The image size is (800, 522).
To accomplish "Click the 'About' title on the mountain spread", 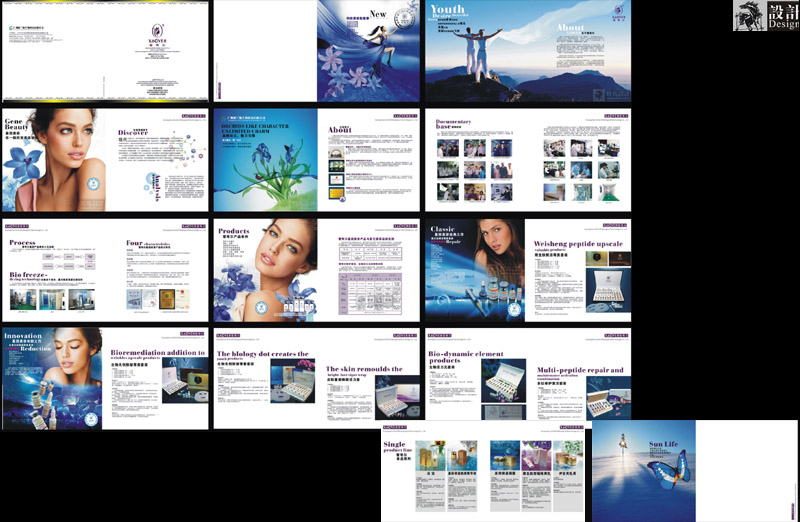I will [570, 27].
